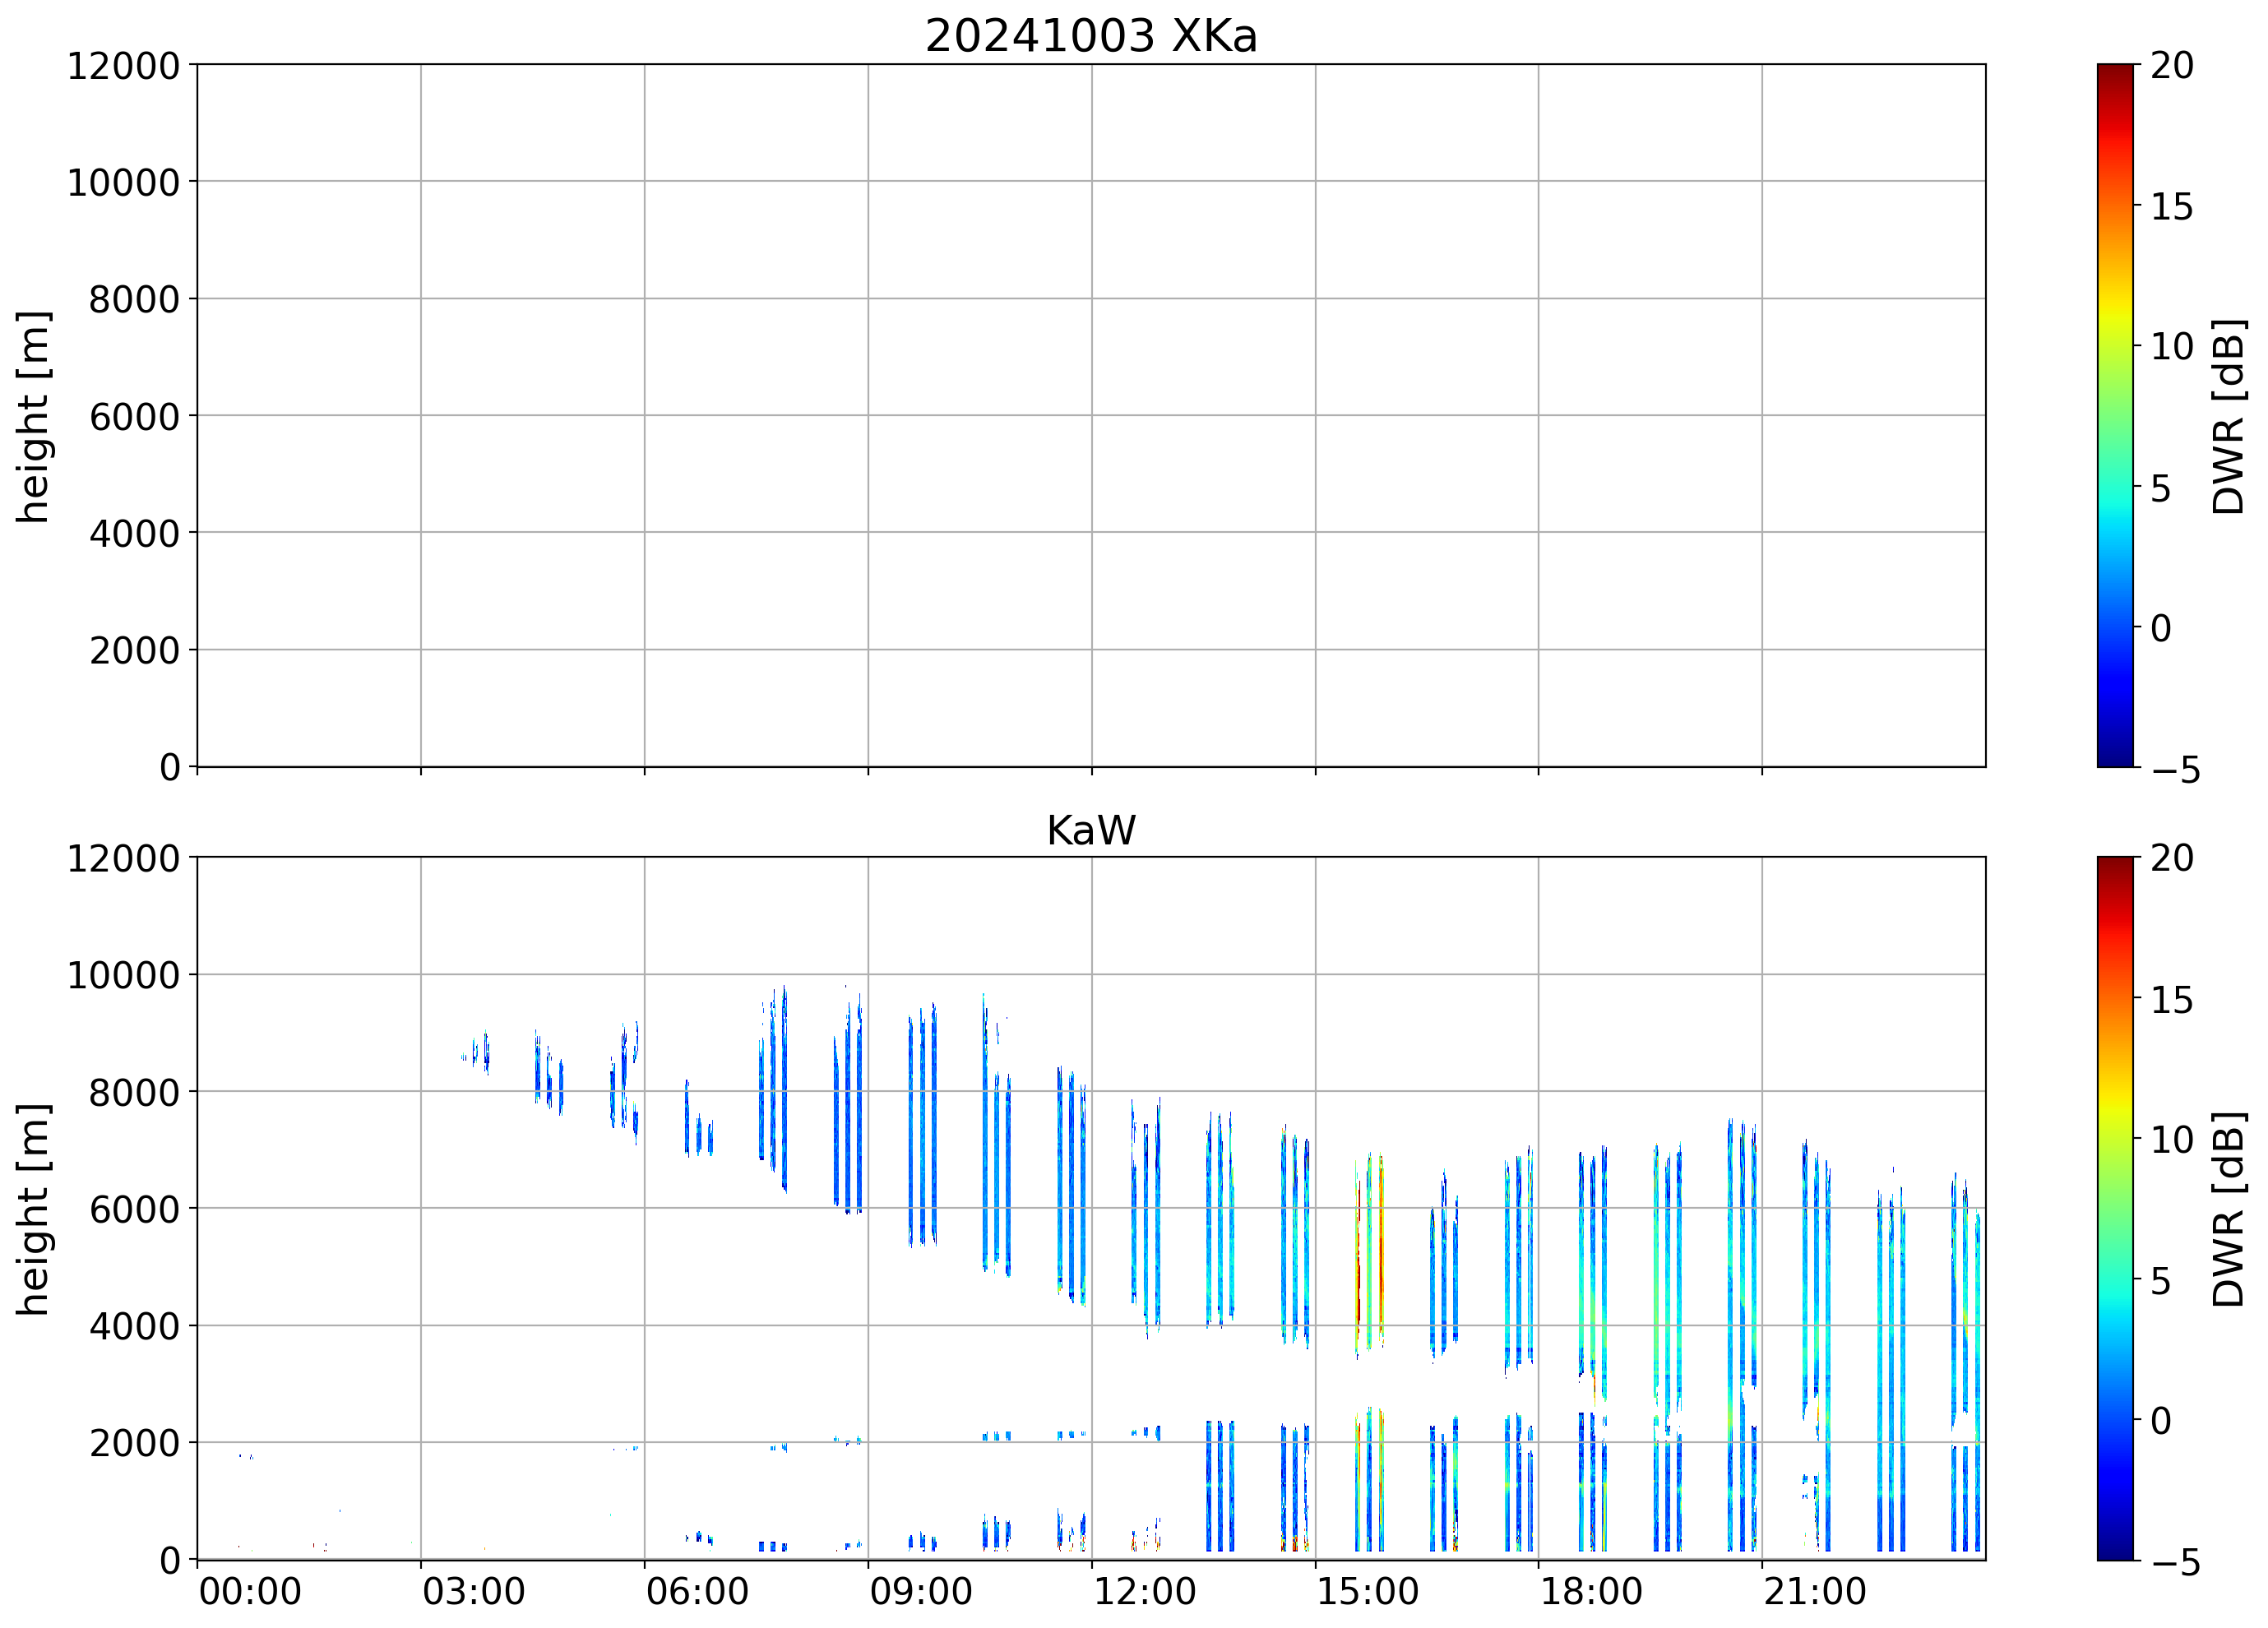
Task: Click the '18:00' time axis tick label
Action: 1591,1591
